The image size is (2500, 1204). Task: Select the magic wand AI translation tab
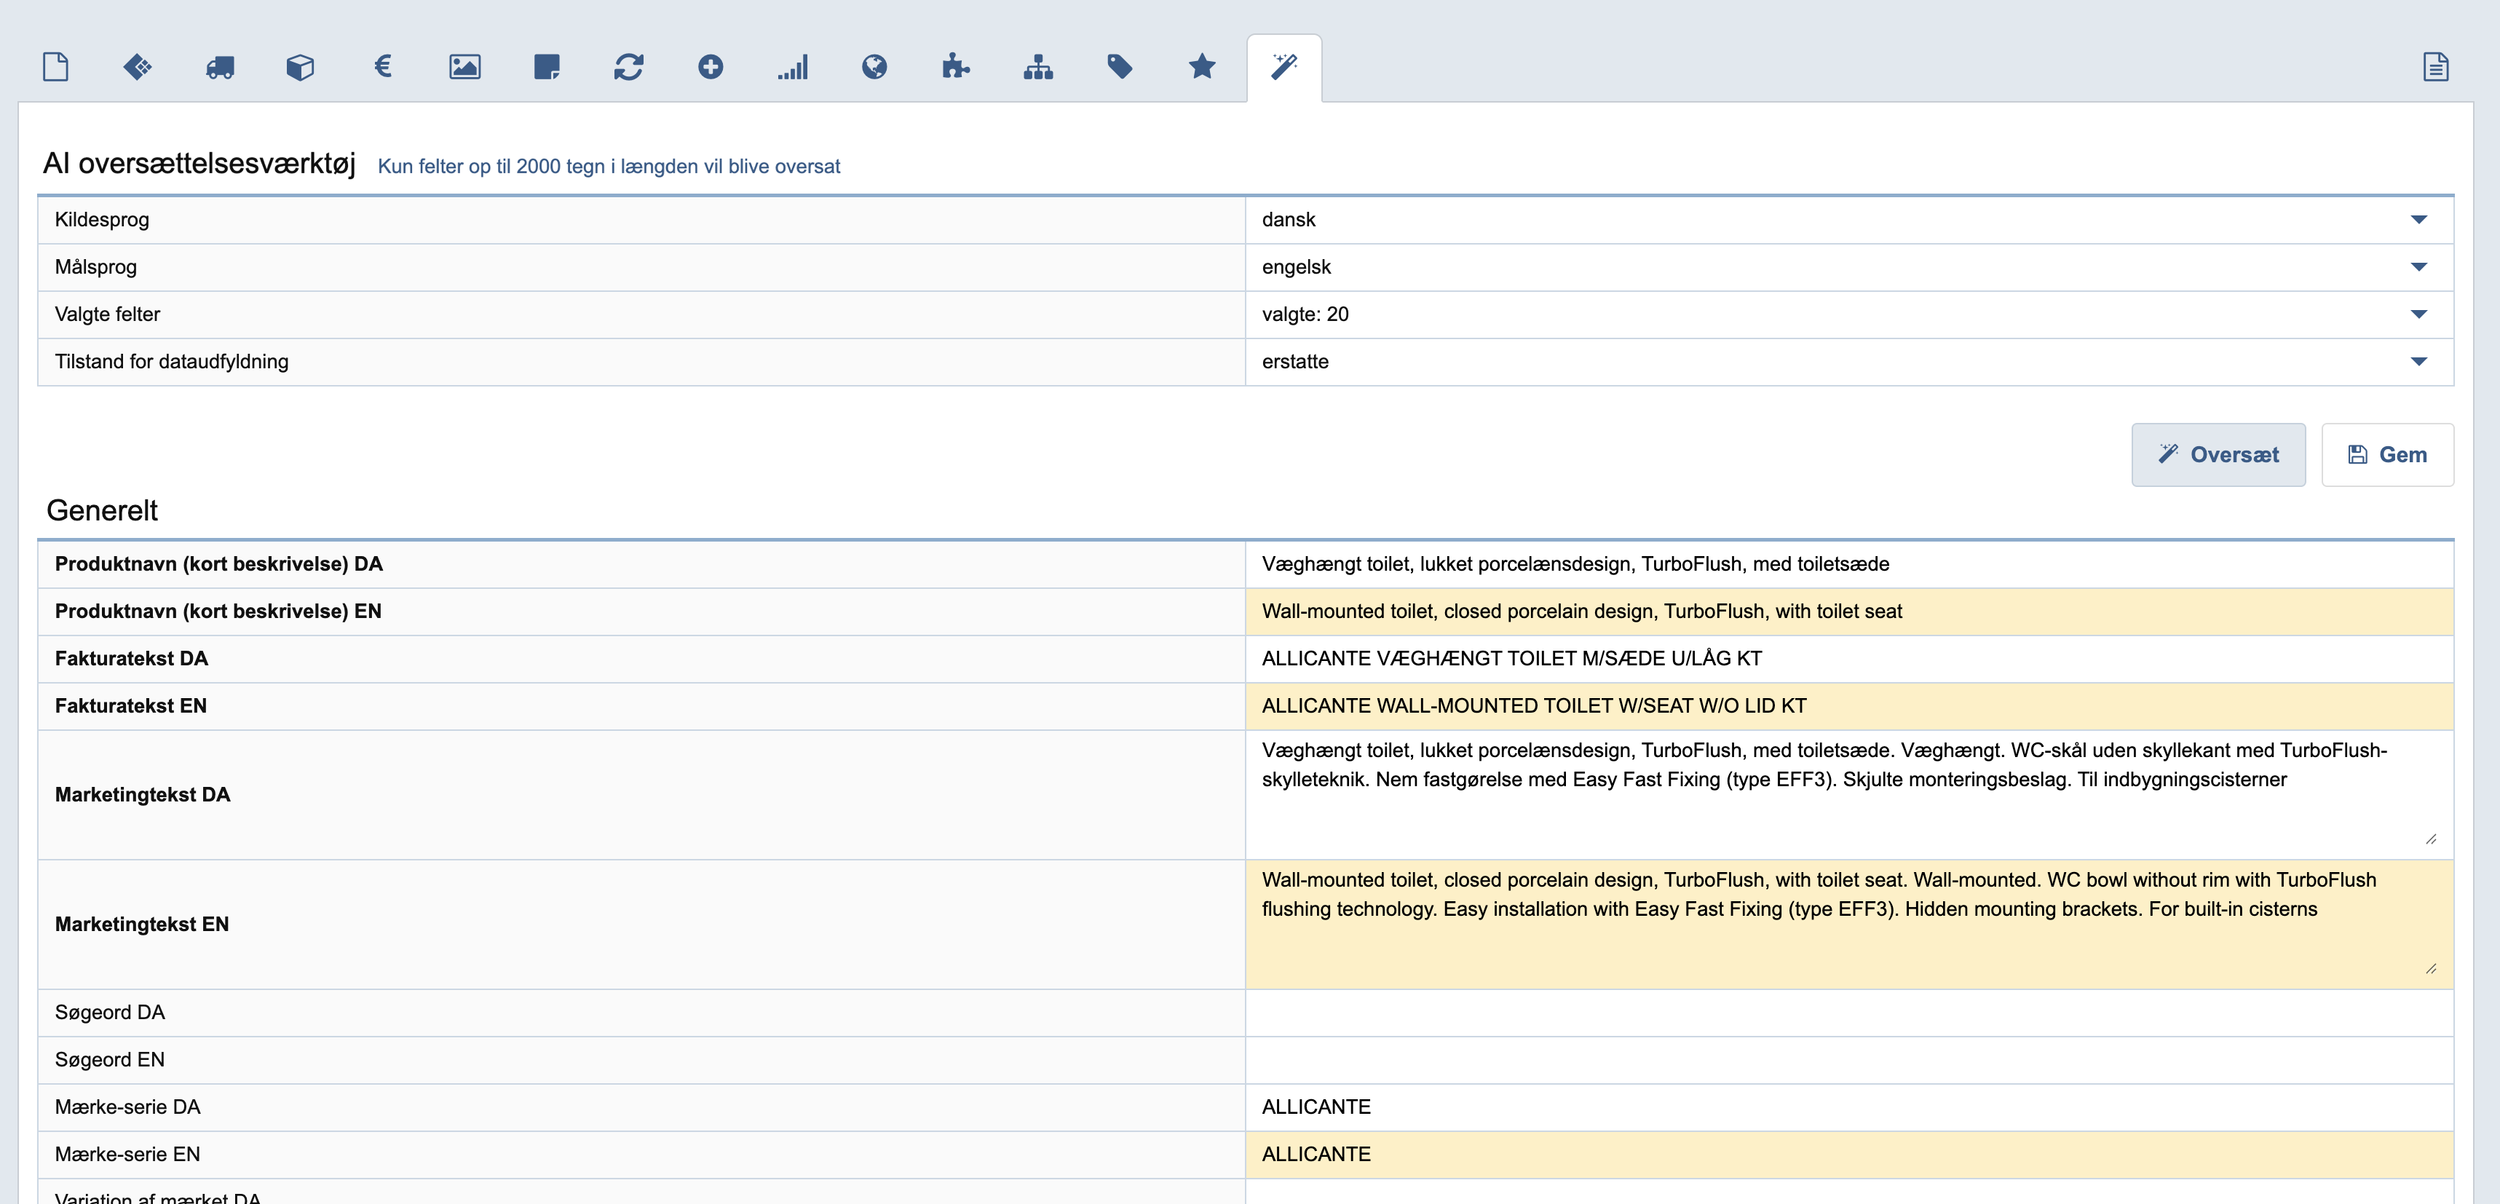pyautogui.click(x=1284, y=67)
